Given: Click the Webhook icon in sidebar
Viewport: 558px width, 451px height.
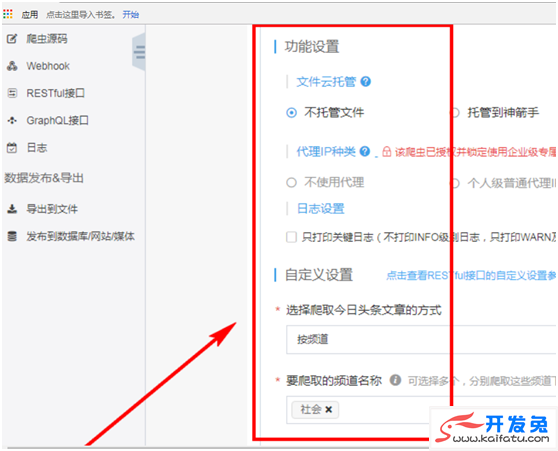Looking at the screenshot, I should coord(12,66).
